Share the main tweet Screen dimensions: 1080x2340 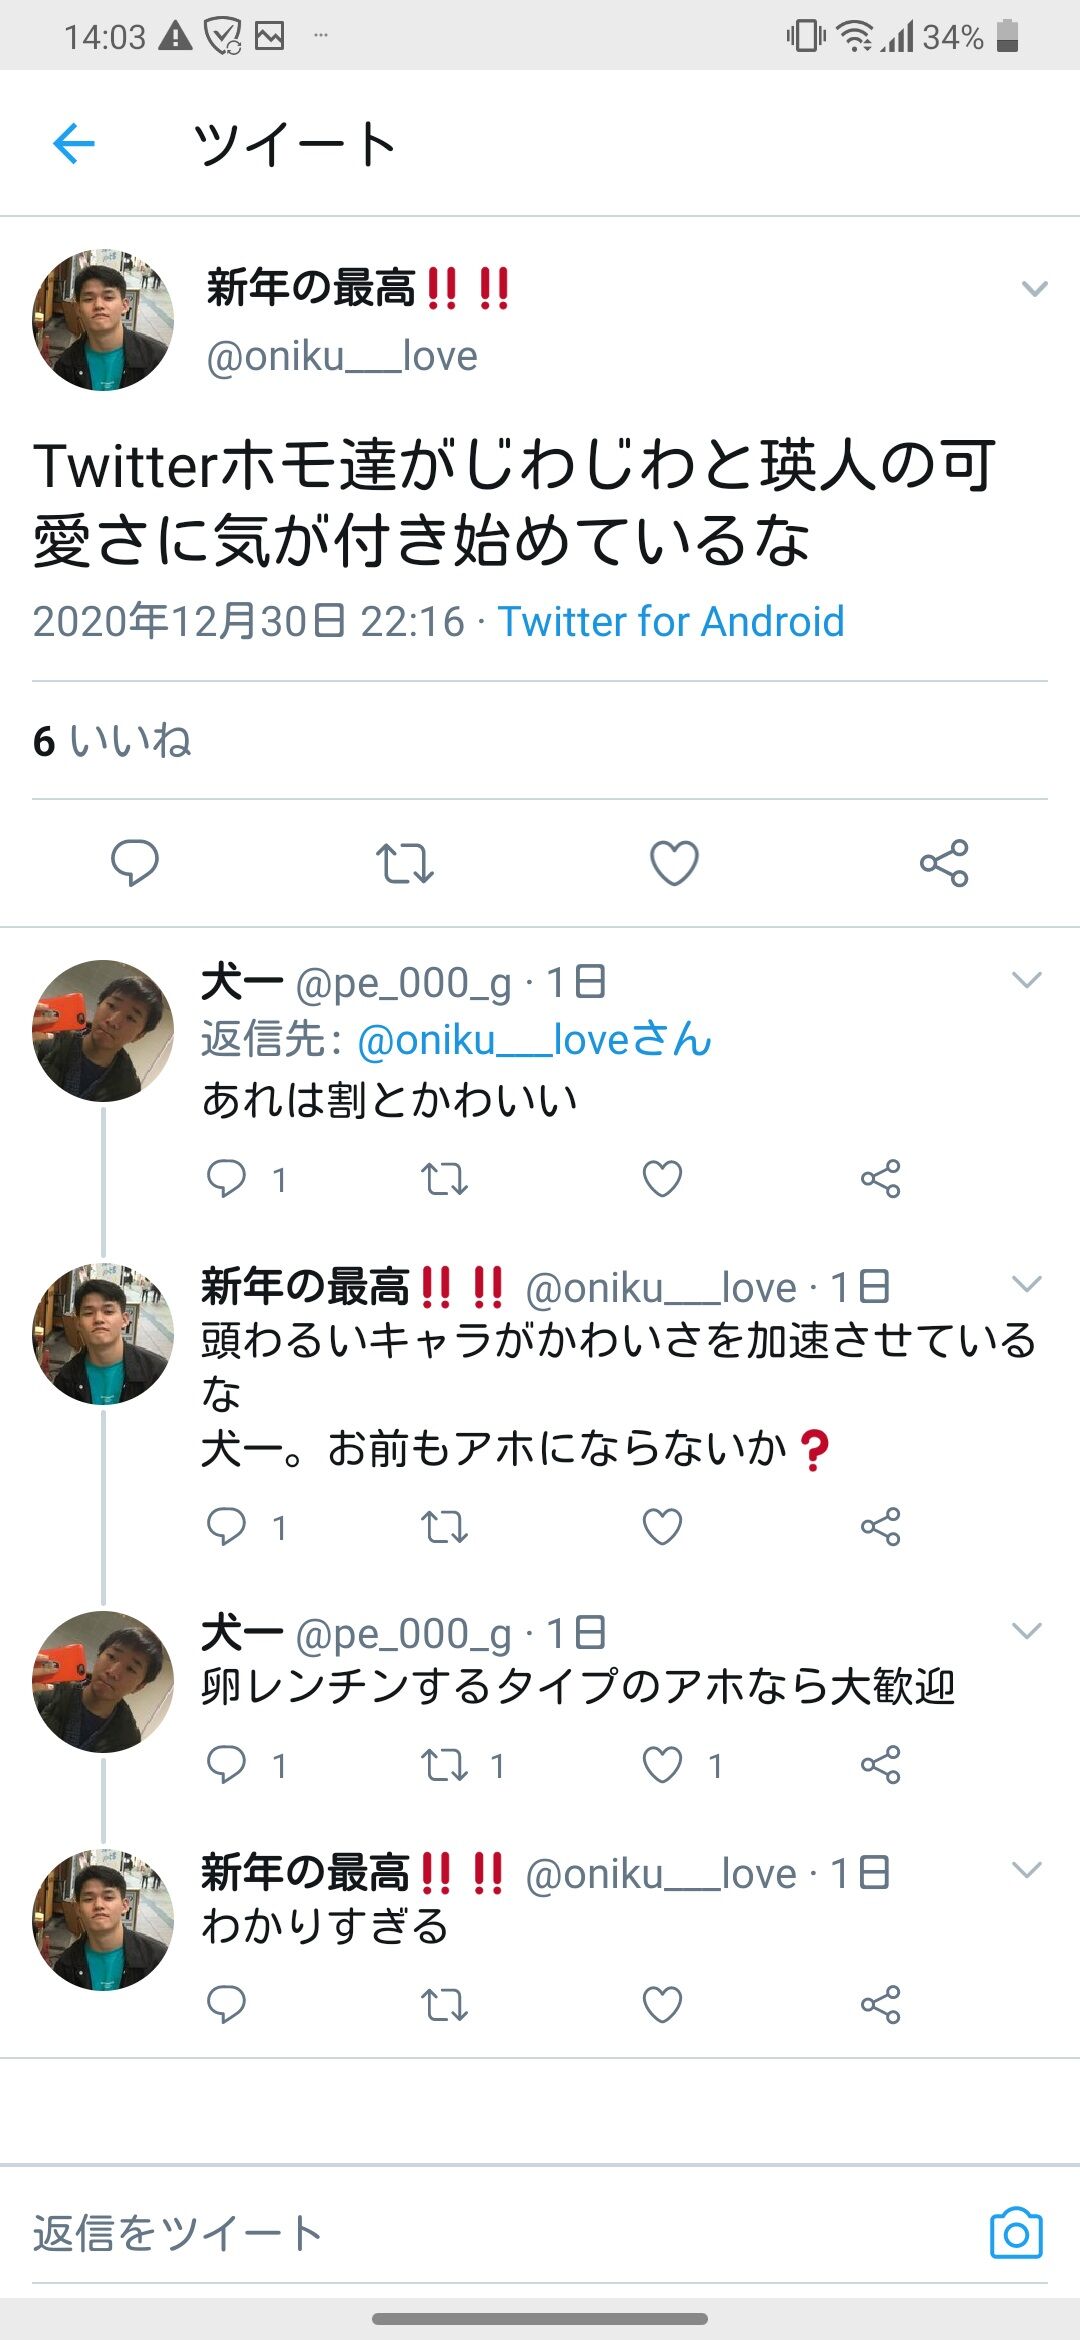pos(944,862)
